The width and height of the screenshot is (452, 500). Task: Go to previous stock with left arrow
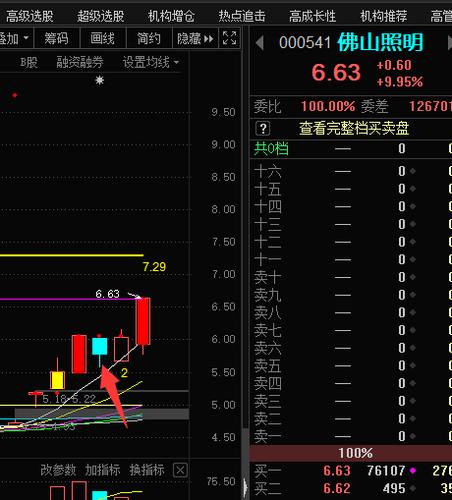tap(260, 43)
